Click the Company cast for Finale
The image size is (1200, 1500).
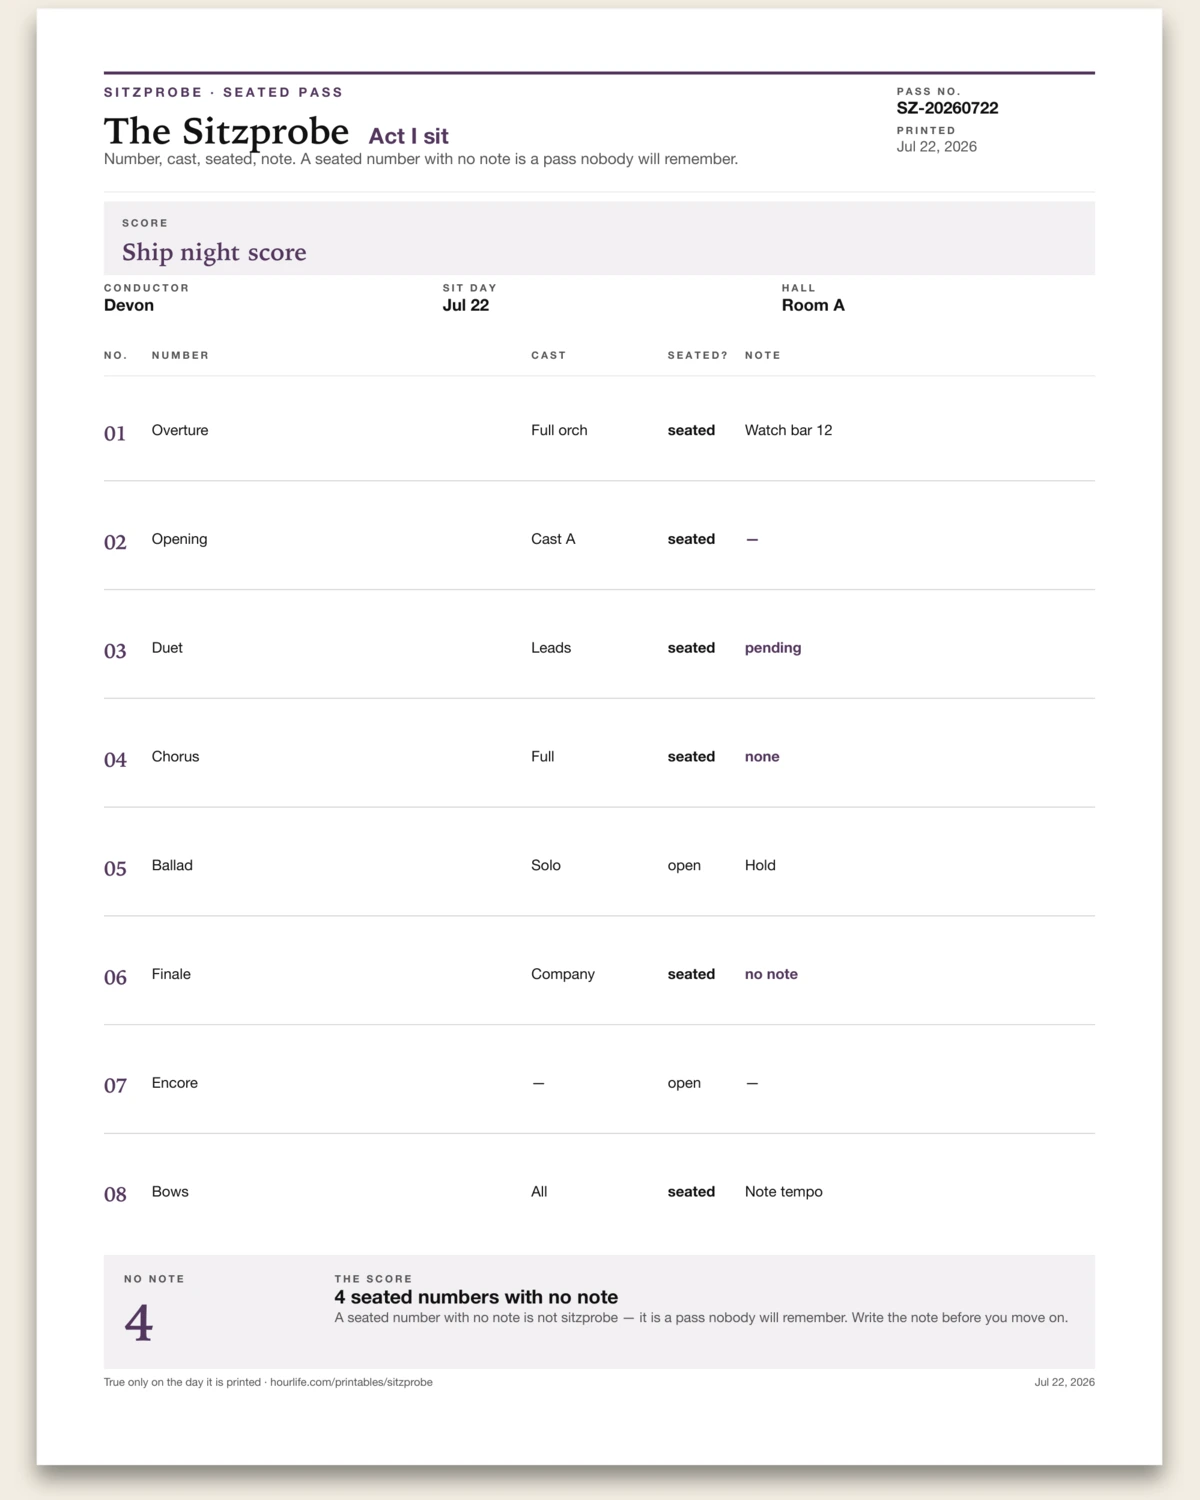tap(563, 974)
